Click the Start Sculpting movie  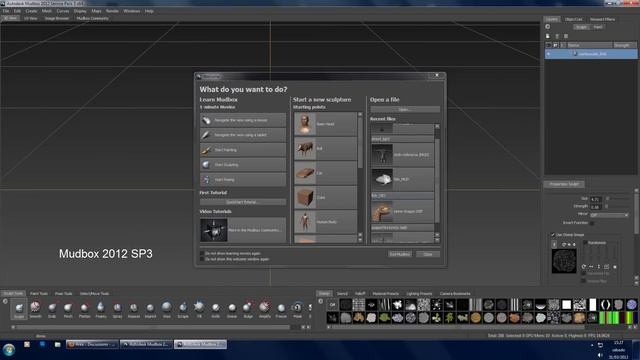(243, 164)
